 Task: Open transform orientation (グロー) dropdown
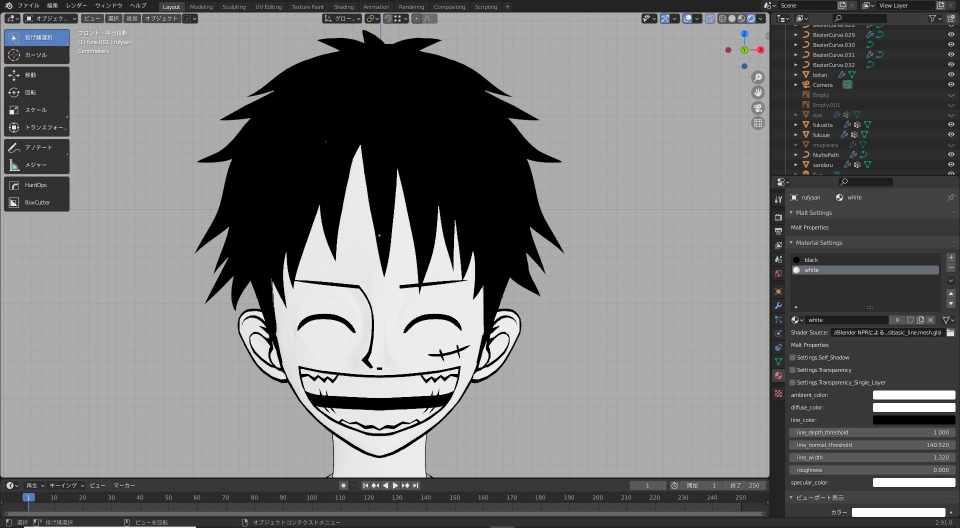coord(342,18)
